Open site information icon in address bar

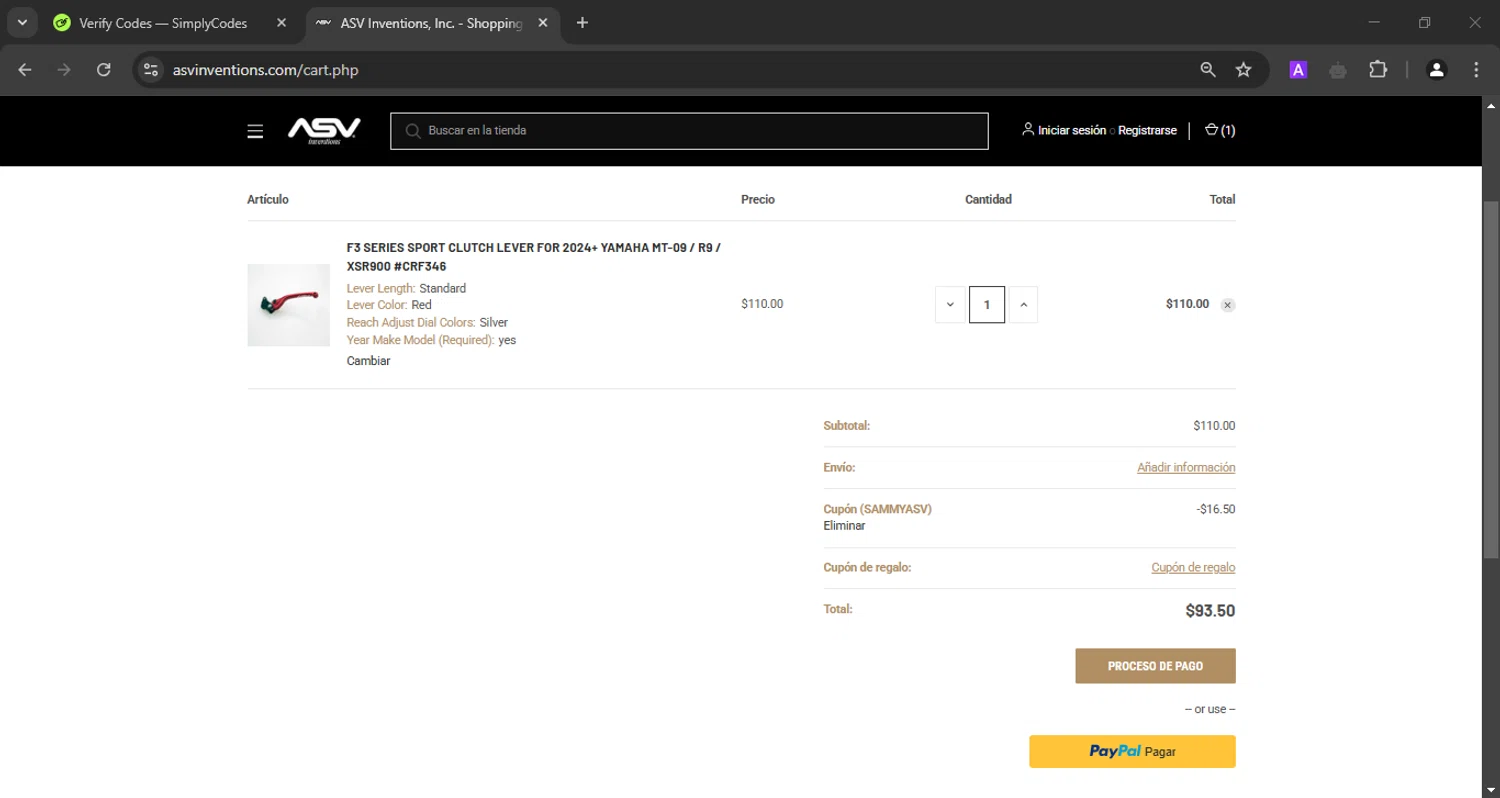[x=151, y=70]
